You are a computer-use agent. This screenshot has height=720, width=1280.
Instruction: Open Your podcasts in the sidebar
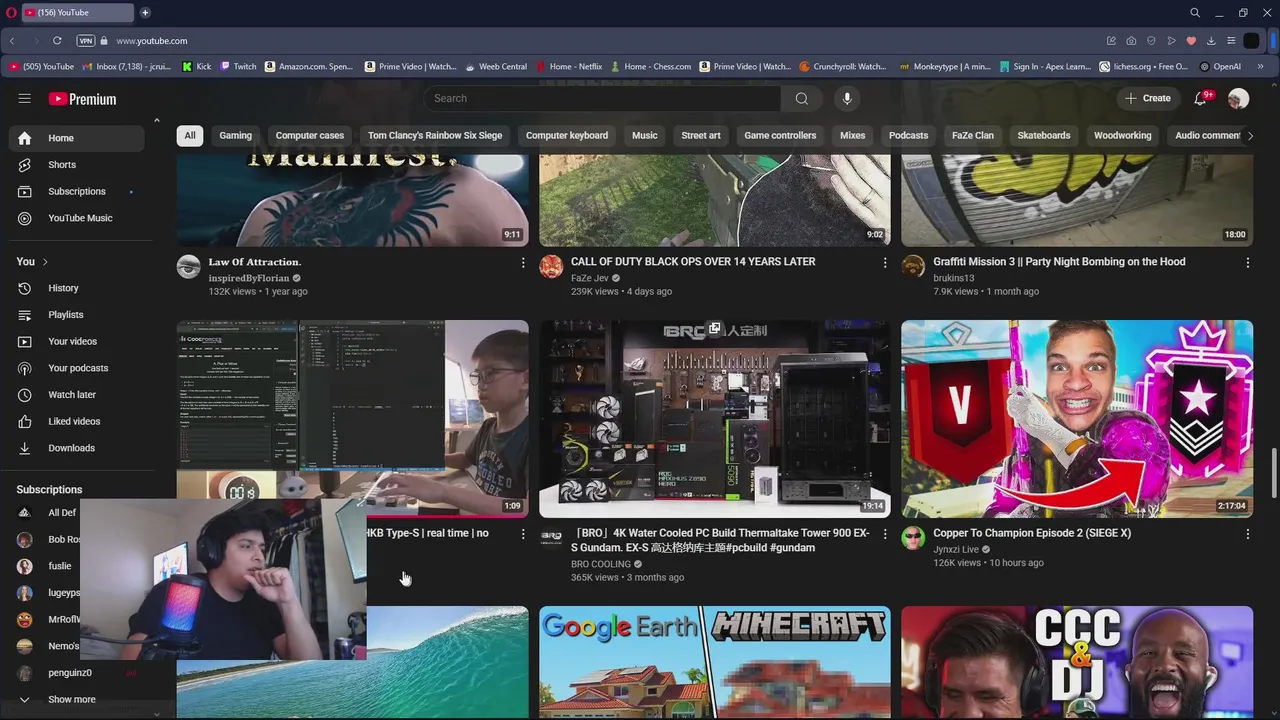click(x=76, y=368)
